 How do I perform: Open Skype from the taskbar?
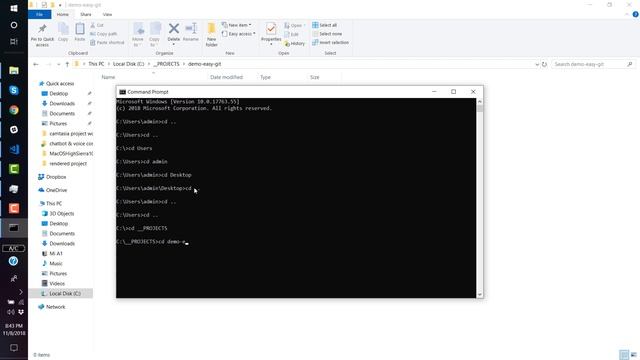13,90
